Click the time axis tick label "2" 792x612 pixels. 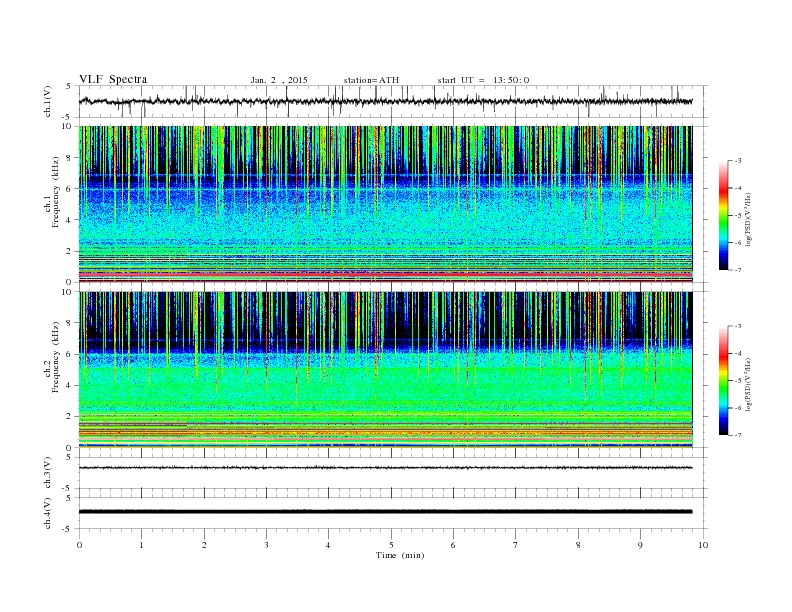pyautogui.click(x=204, y=545)
